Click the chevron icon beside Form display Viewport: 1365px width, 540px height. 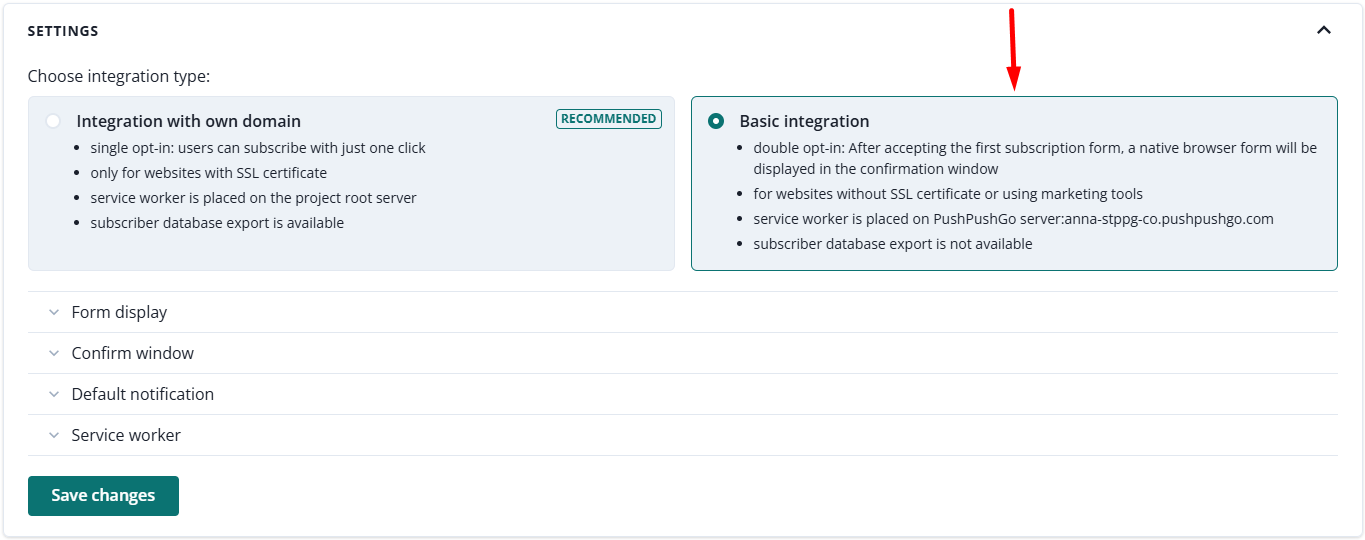tap(54, 312)
